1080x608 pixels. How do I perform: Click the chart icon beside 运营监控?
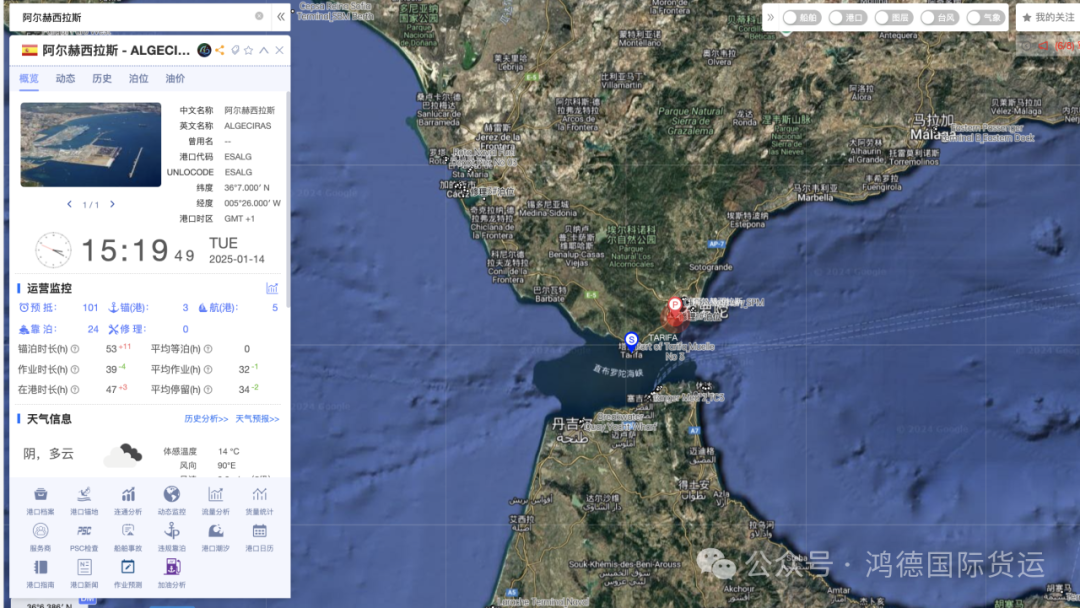click(272, 288)
